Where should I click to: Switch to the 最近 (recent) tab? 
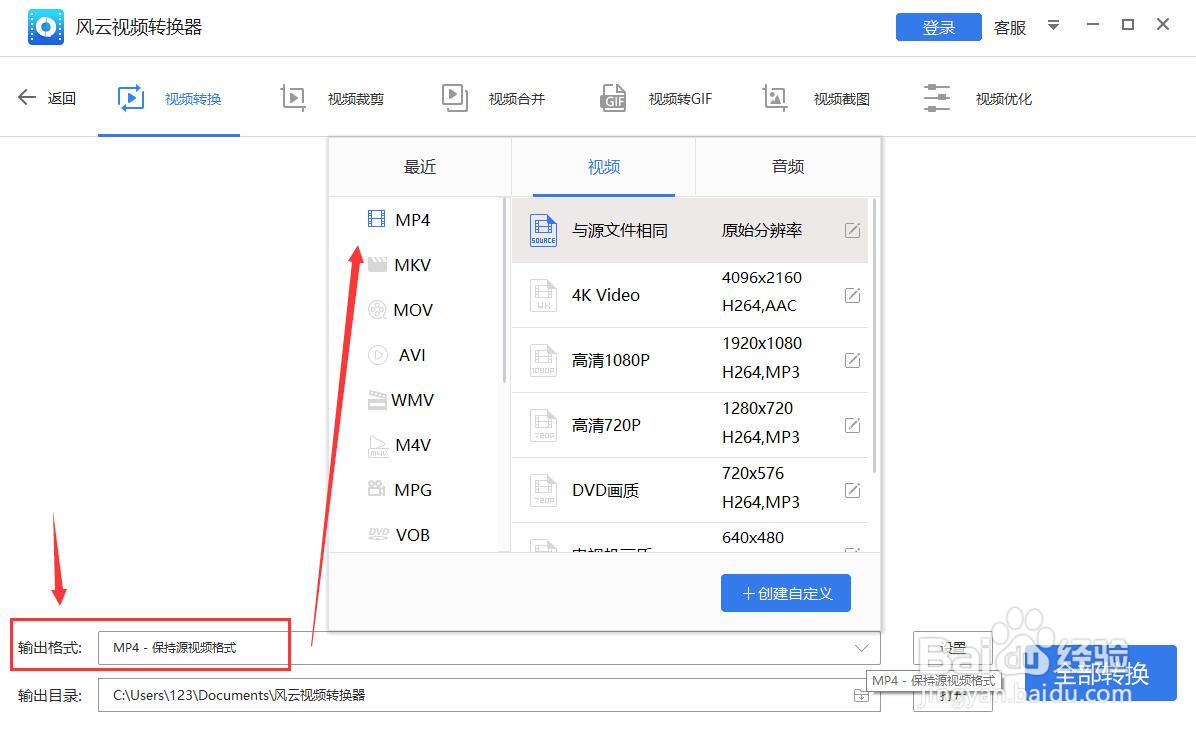tap(419, 167)
